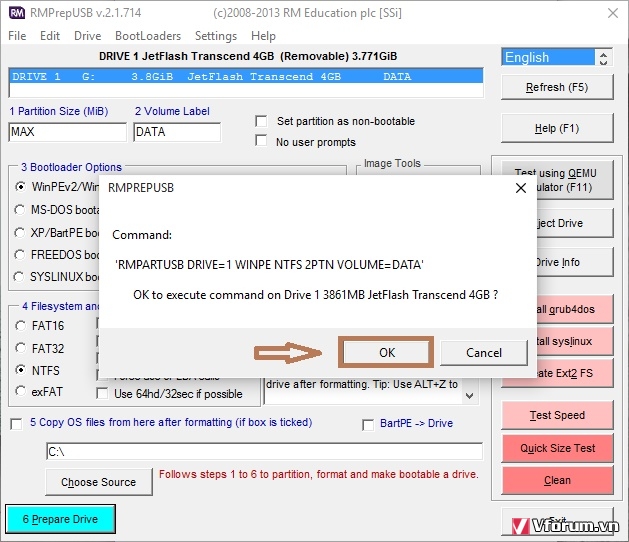This screenshot has height=542, width=629.
Task: Select exFAT filesystem radio button
Action: pyautogui.click(x=20, y=391)
